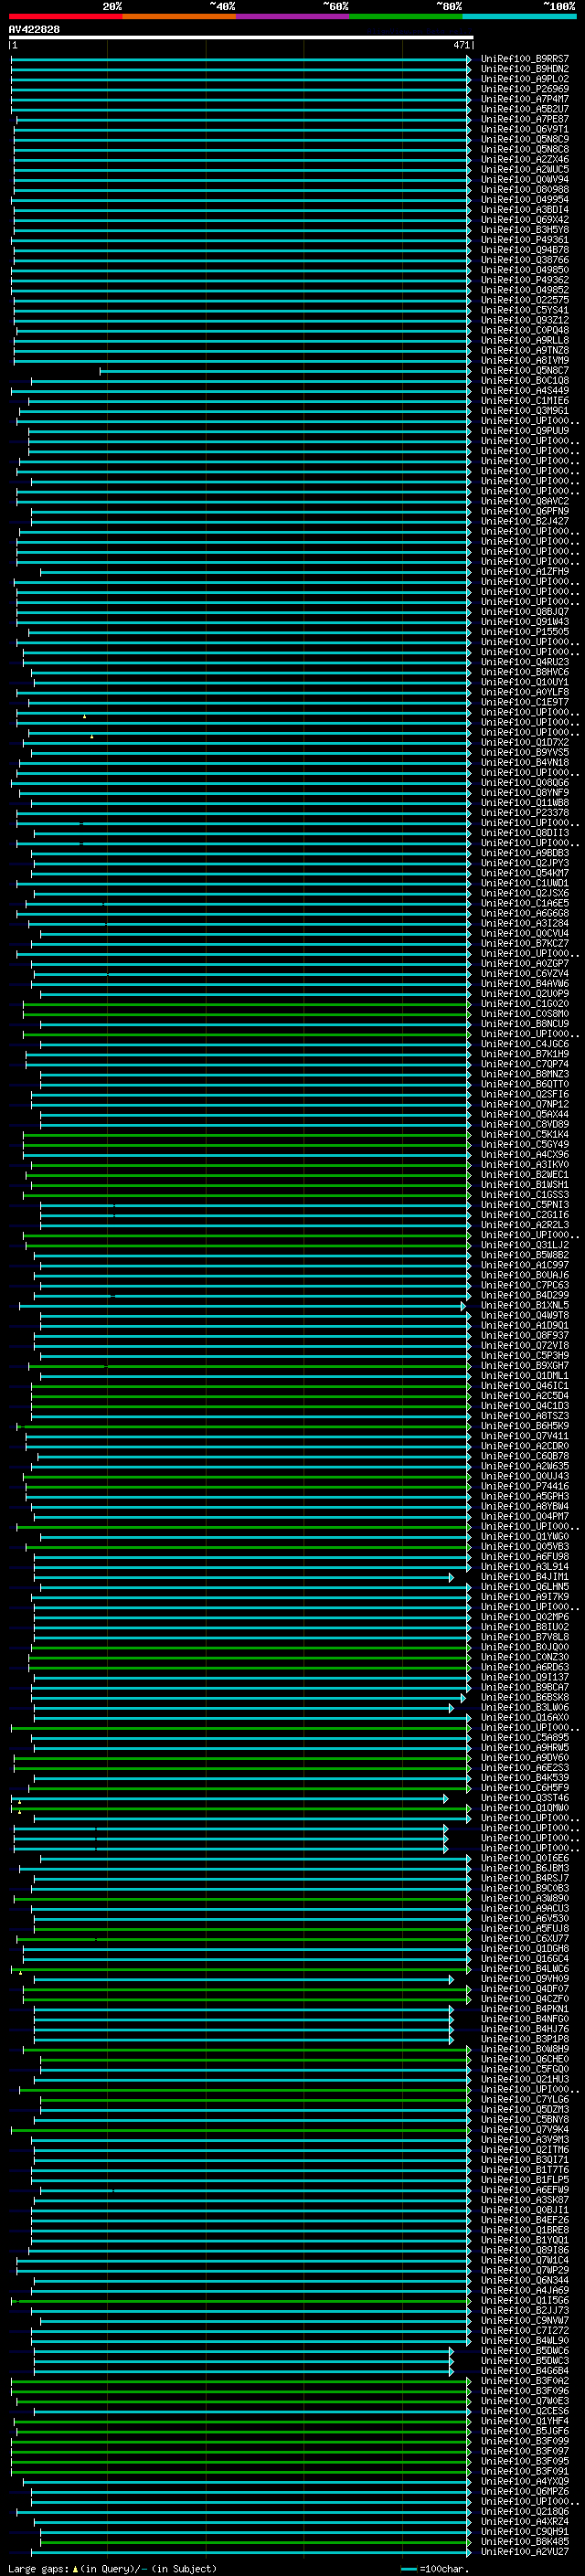This screenshot has width=585, height=2576.
Task: Open hit UniRef100_B9RRS7
Action: (524, 59)
